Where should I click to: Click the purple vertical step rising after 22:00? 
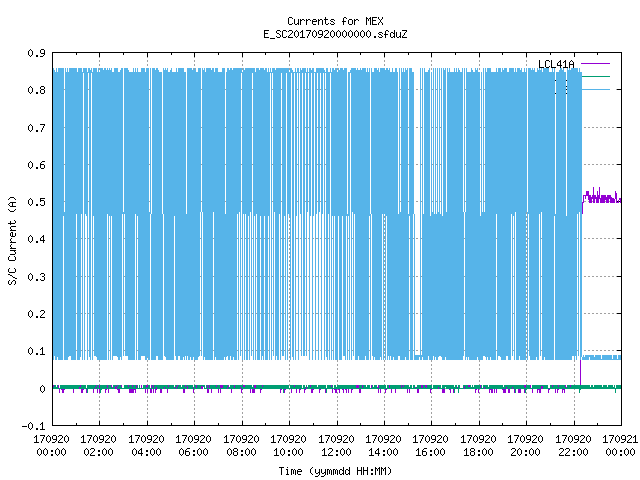coord(580,371)
